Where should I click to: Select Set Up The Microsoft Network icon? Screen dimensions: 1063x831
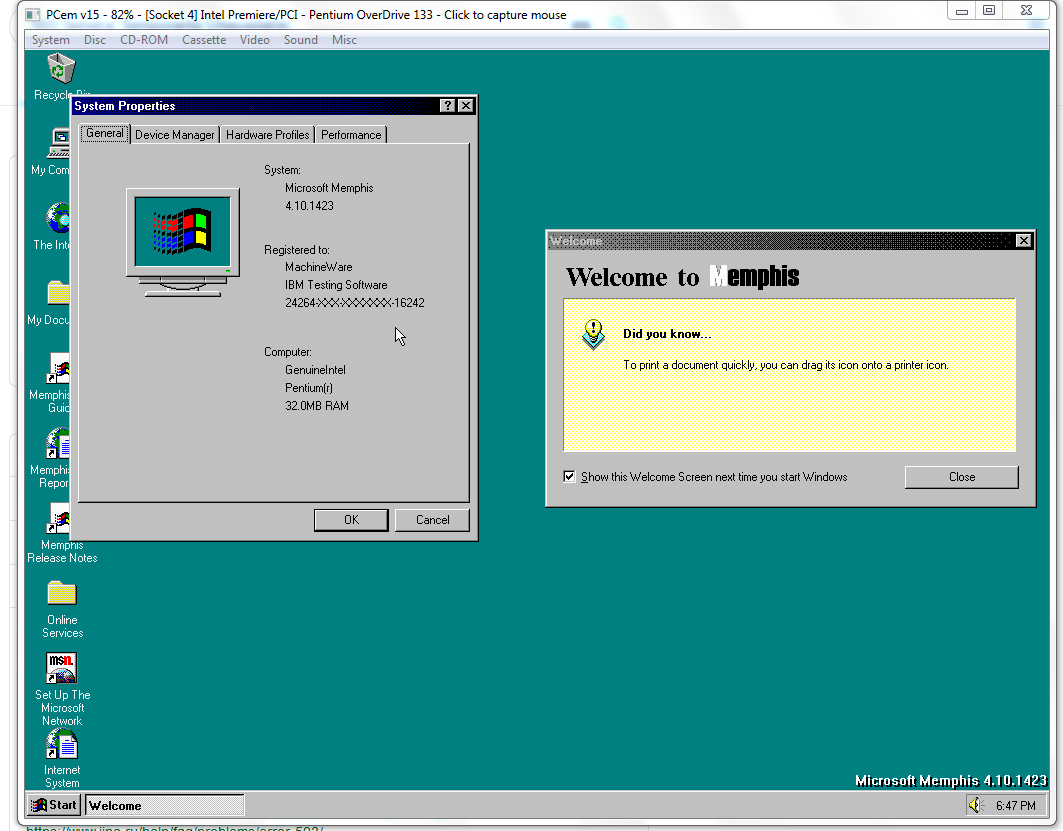[62, 668]
